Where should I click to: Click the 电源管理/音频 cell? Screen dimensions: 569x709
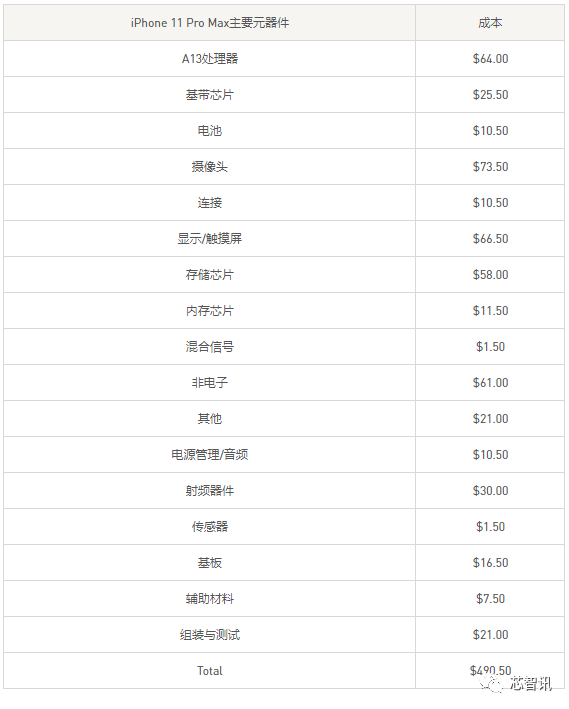209,454
